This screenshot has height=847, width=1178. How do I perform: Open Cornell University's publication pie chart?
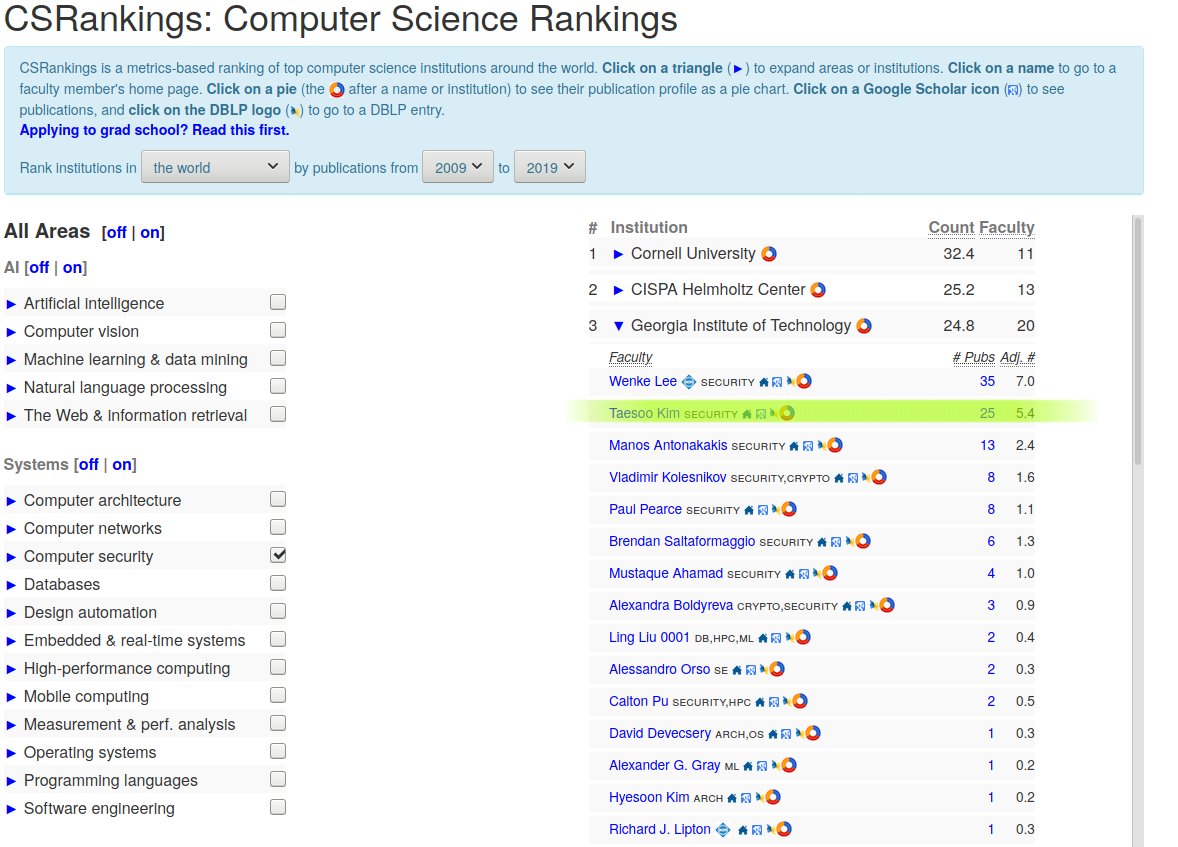[769, 254]
